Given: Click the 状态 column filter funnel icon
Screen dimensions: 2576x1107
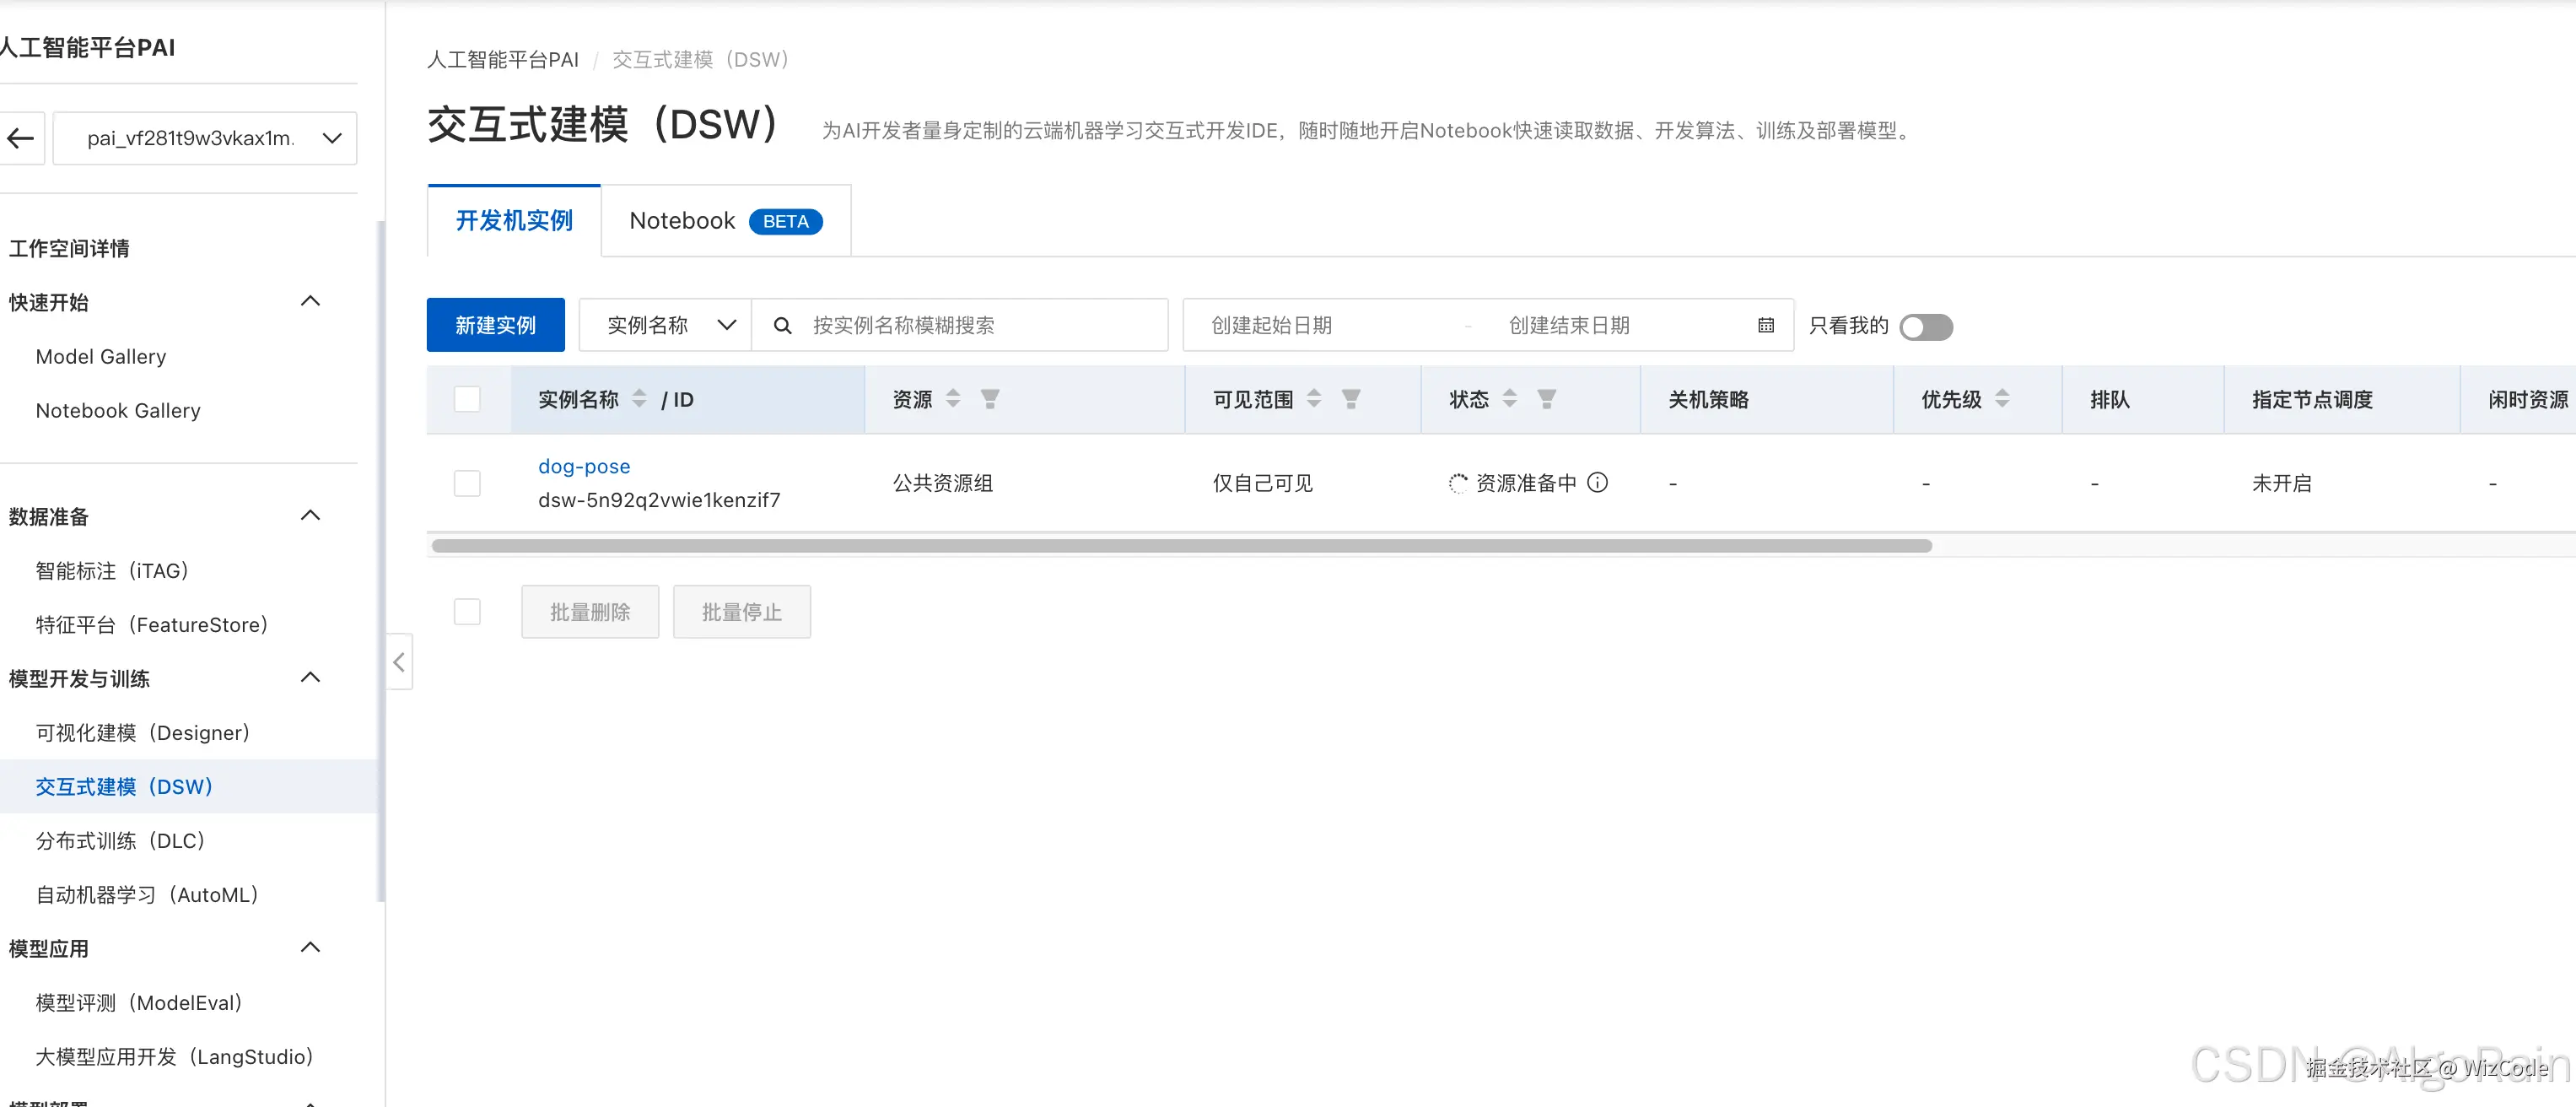Looking at the screenshot, I should coord(1546,399).
